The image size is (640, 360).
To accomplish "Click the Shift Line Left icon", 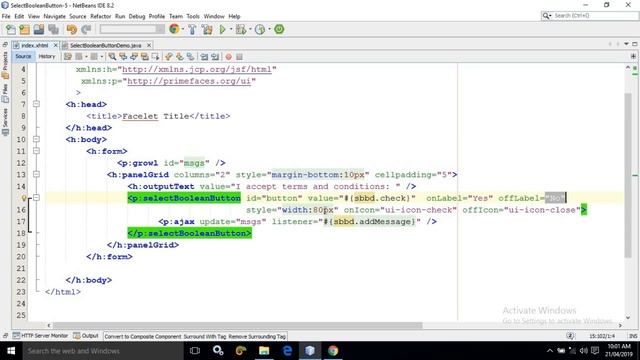I will 204,57.
